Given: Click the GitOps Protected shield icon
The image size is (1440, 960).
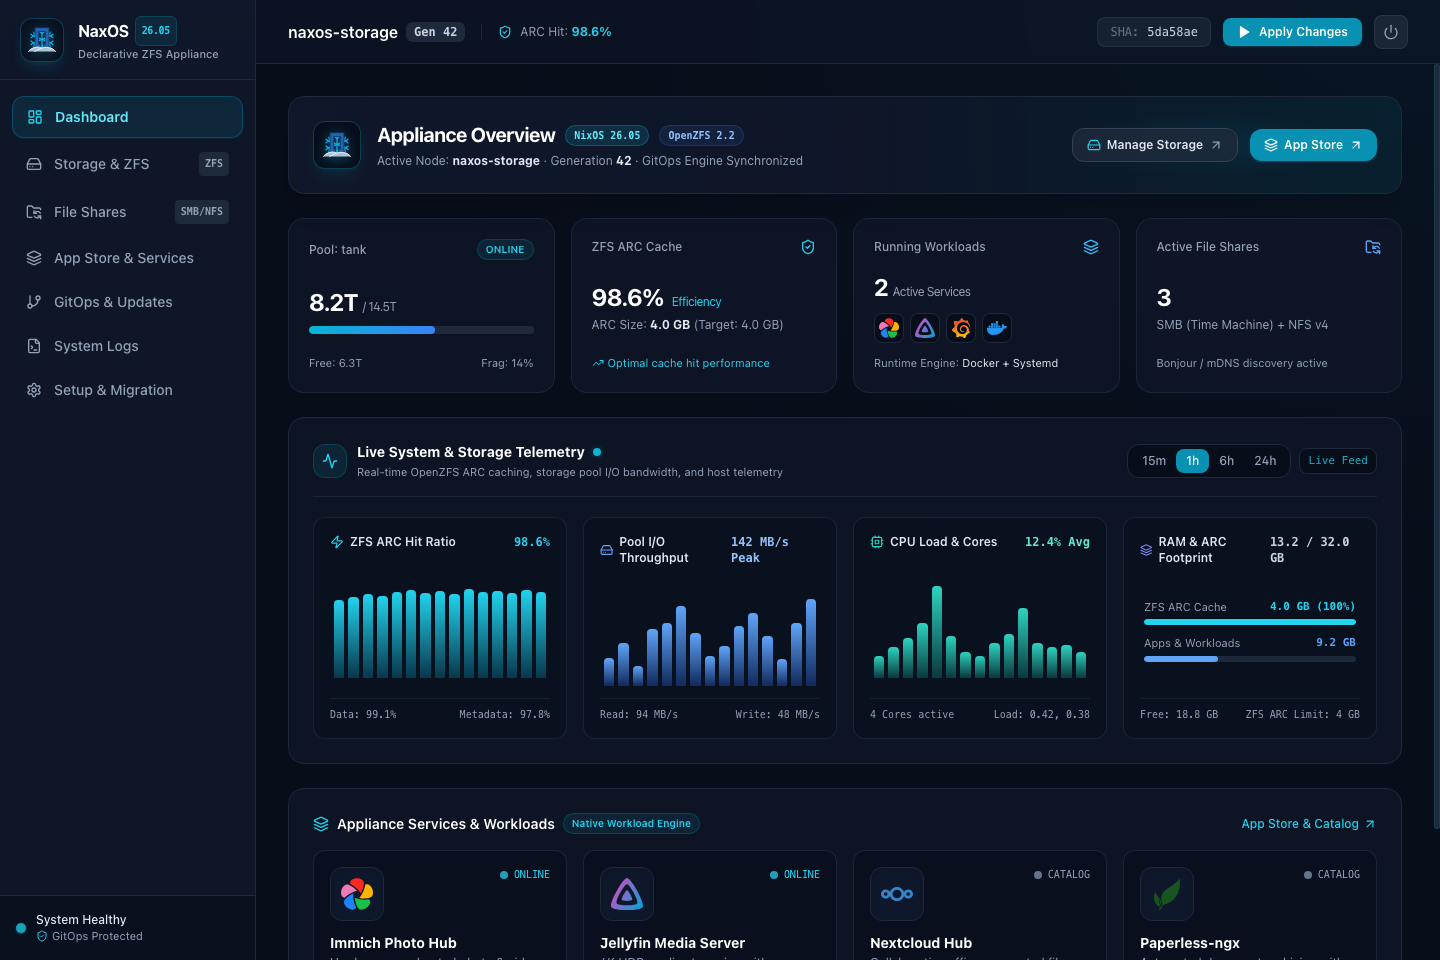Looking at the screenshot, I should pyautogui.click(x=42, y=937).
